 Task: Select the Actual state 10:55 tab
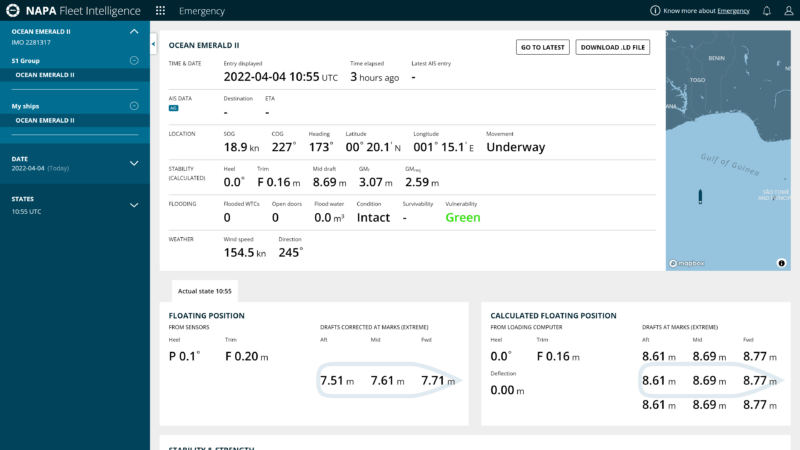click(205, 291)
